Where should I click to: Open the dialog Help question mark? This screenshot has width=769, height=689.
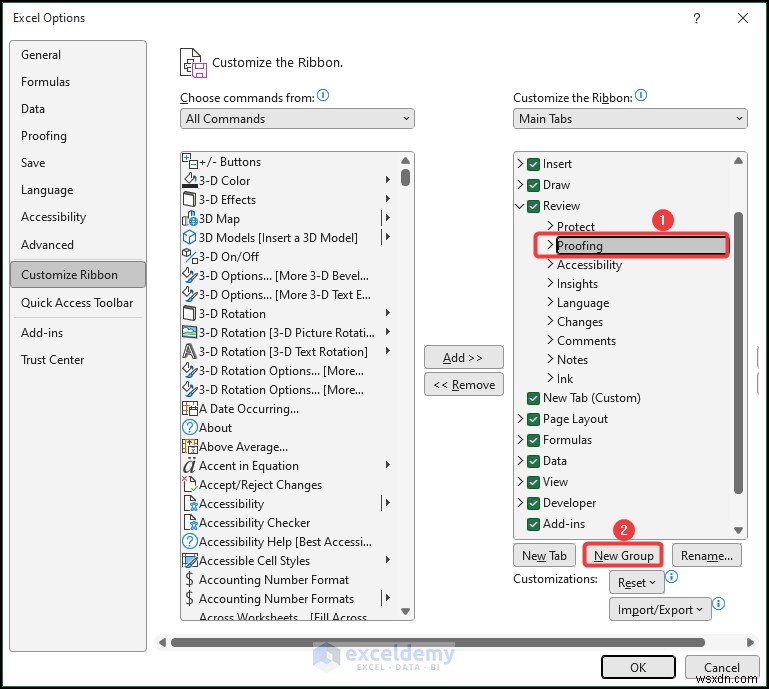pos(696,18)
